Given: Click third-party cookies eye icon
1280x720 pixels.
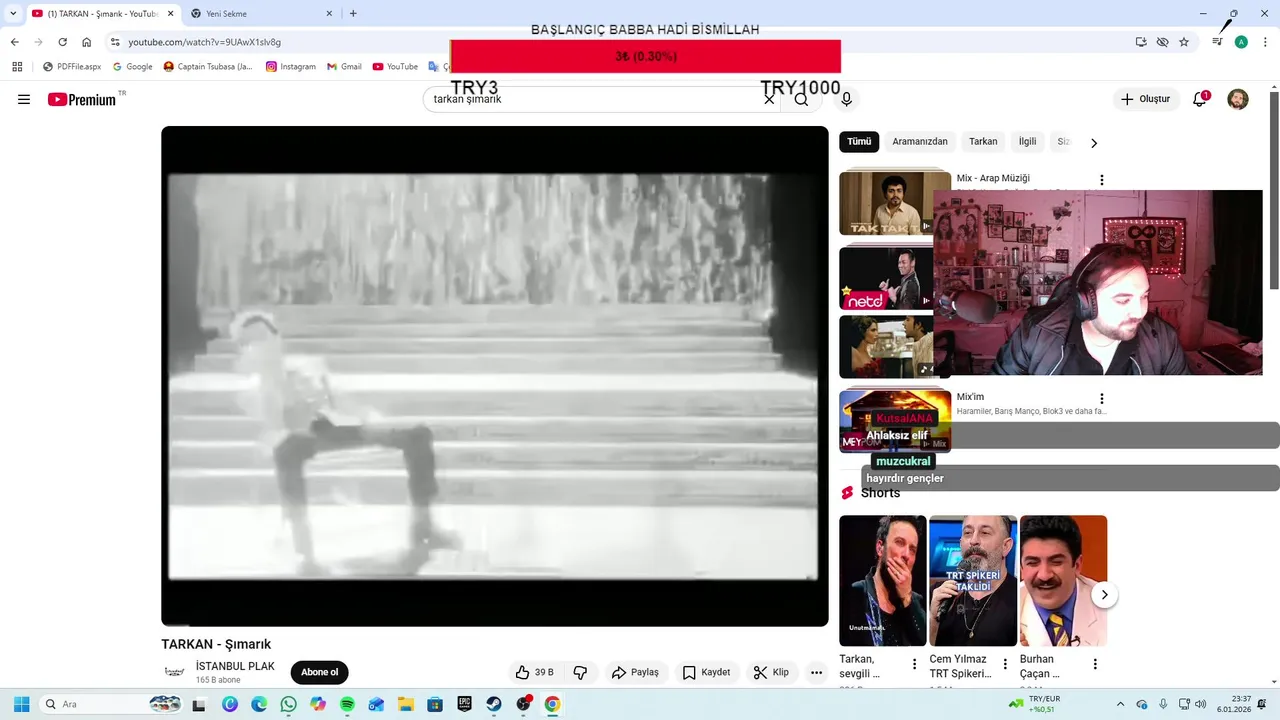Looking at the screenshot, I should (x=1162, y=42).
